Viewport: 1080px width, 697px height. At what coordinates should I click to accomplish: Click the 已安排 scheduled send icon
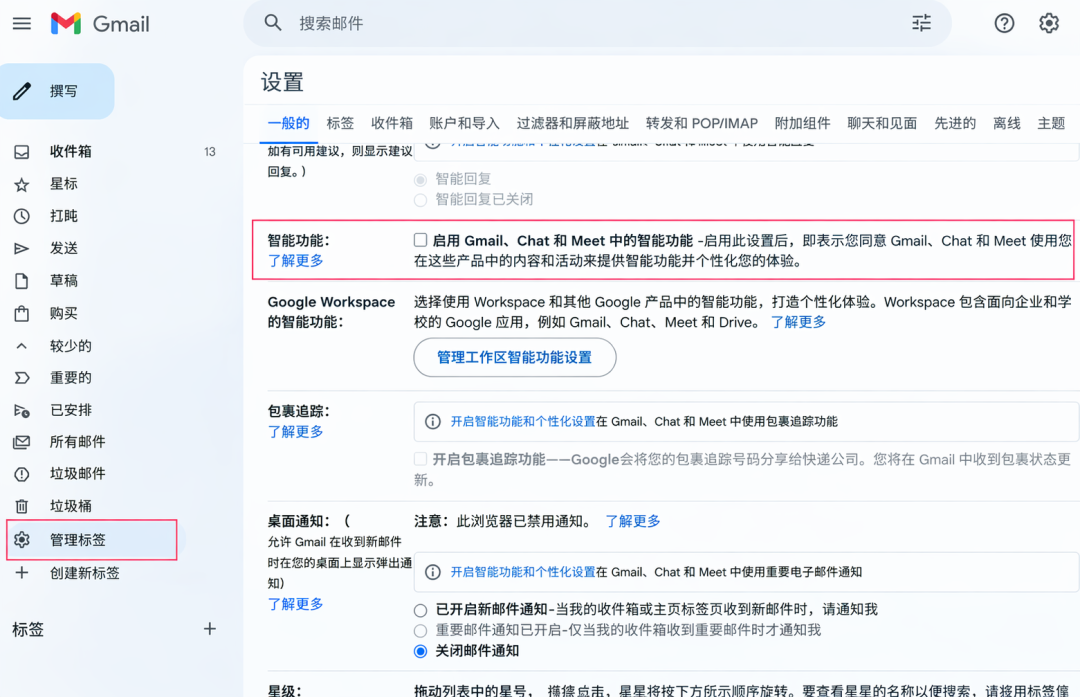coord(22,410)
